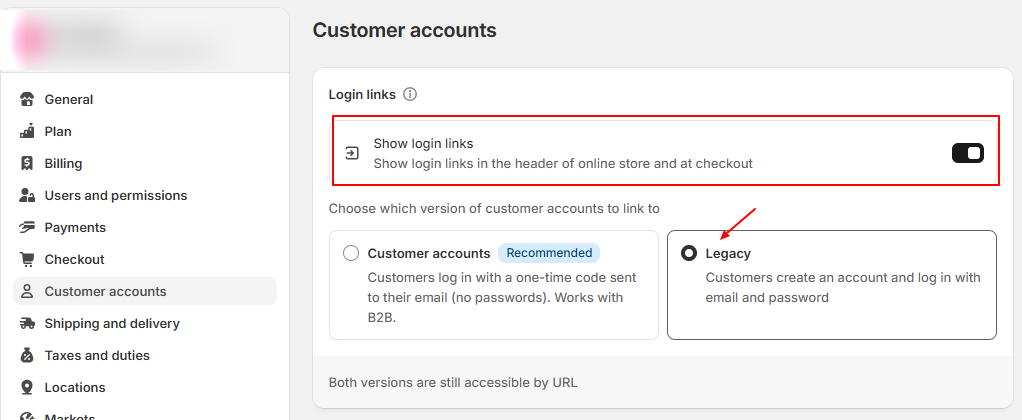The image size is (1022, 420).
Task: Open Customer accounts settings in sidebar
Action: point(105,291)
